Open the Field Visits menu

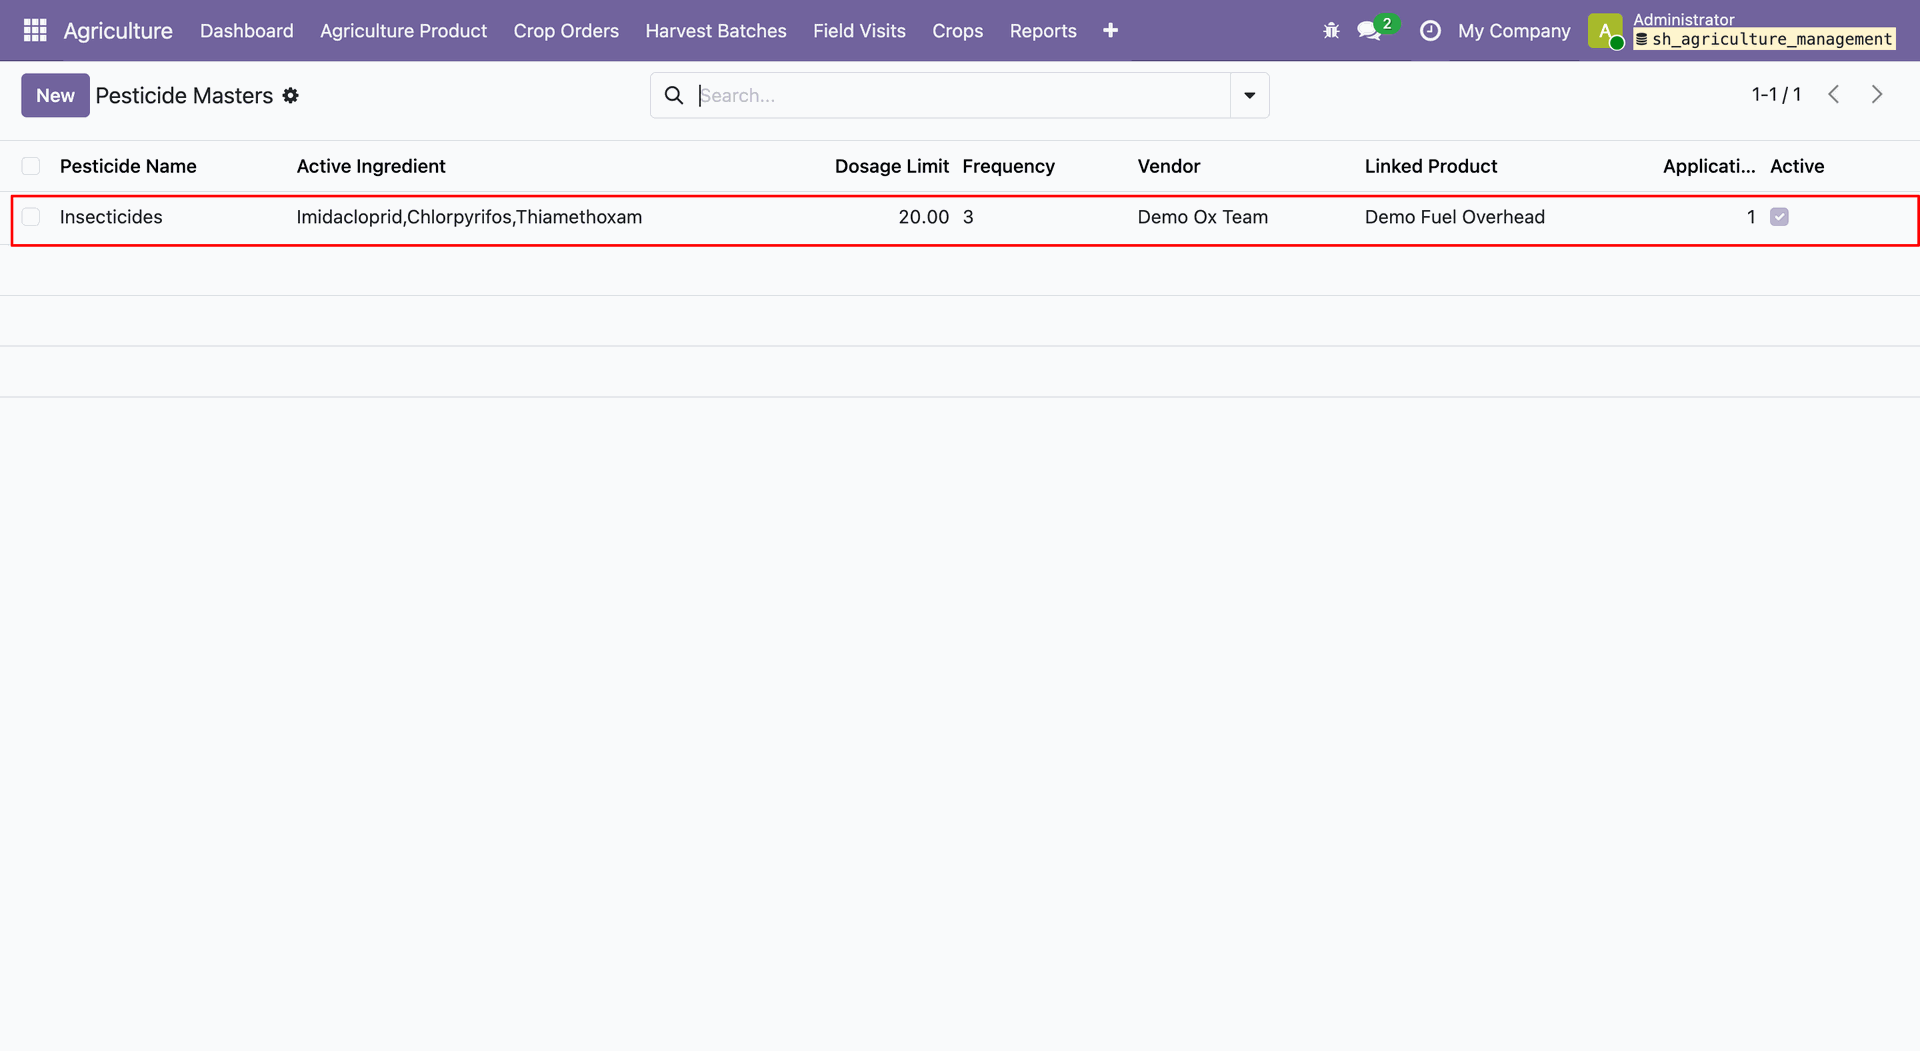tap(859, 30)
